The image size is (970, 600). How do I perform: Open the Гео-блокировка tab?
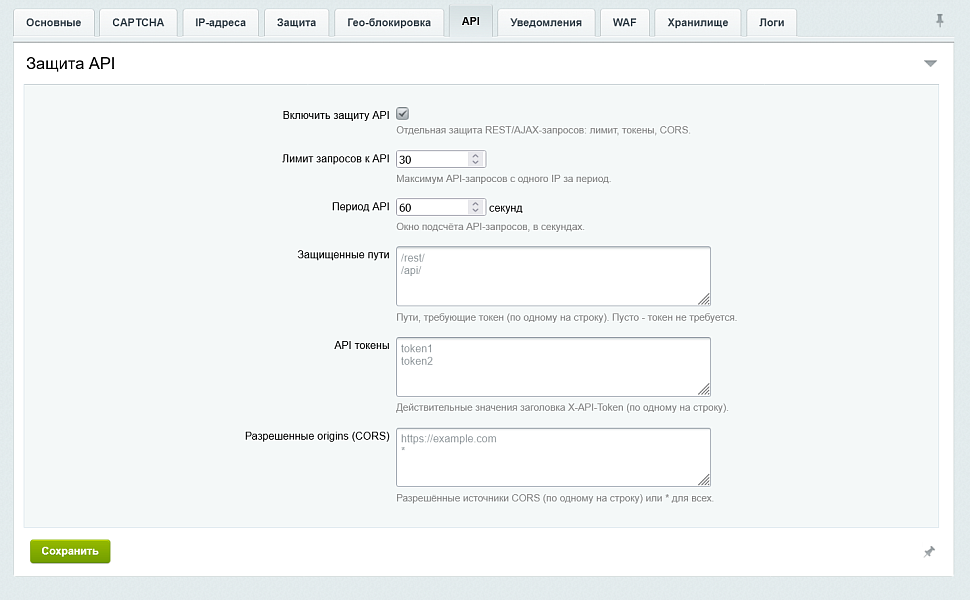(x=388, y=22)
